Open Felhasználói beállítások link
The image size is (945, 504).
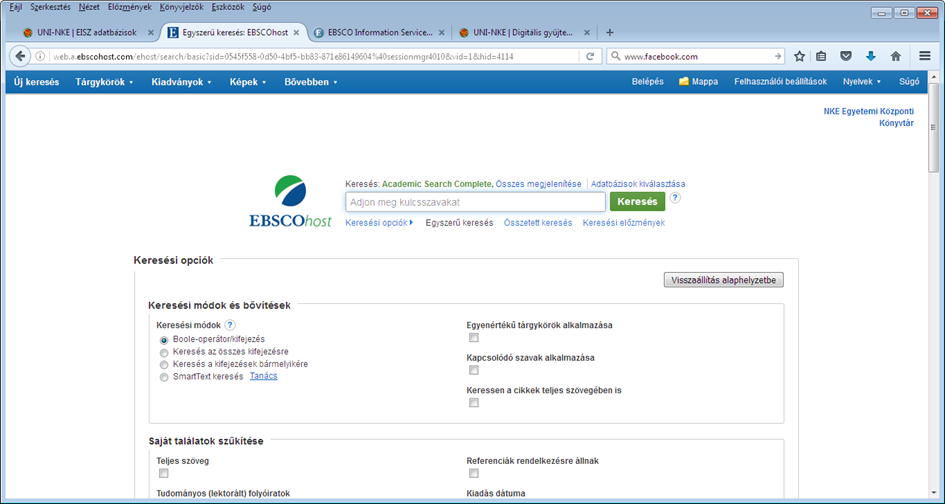click(x=780, y=81)
